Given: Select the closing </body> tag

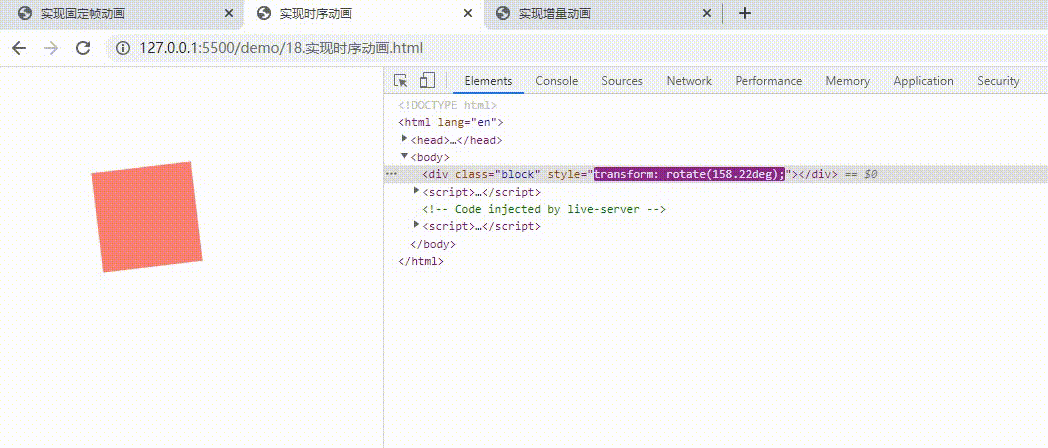Looking at the screenshot, I should pos(433,244).
